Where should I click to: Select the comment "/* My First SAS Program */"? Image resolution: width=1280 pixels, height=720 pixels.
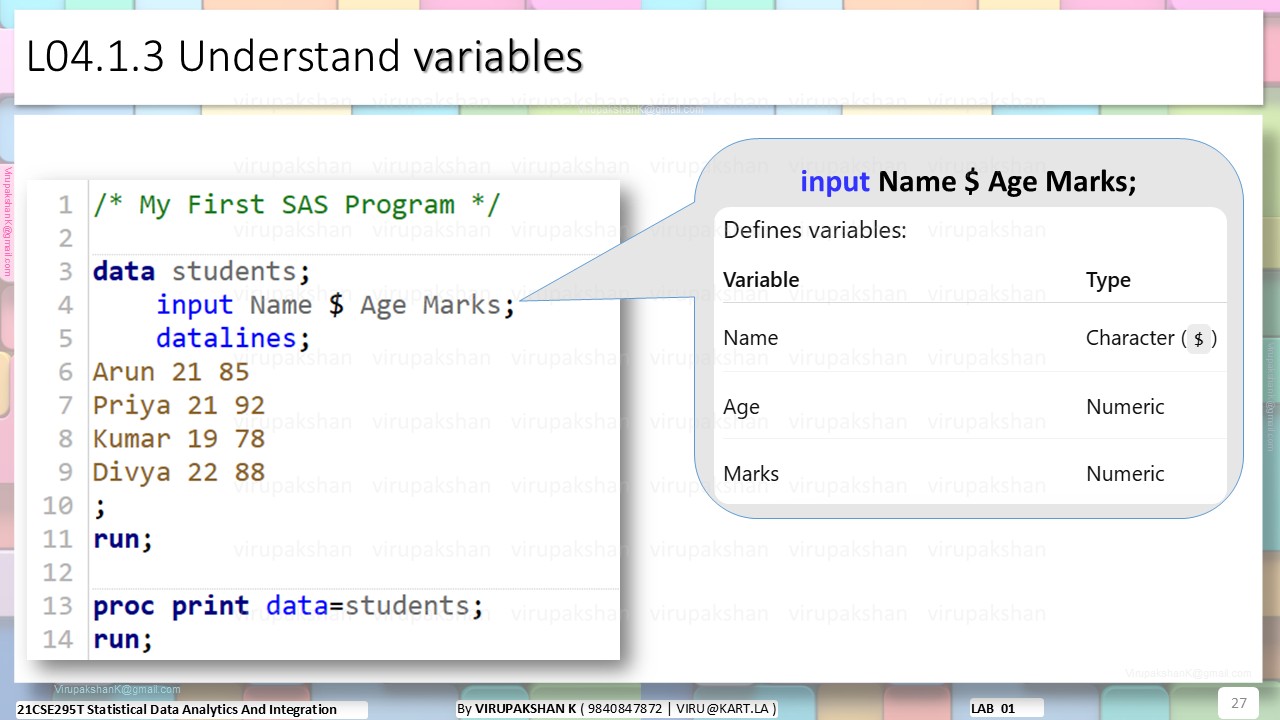296,205
